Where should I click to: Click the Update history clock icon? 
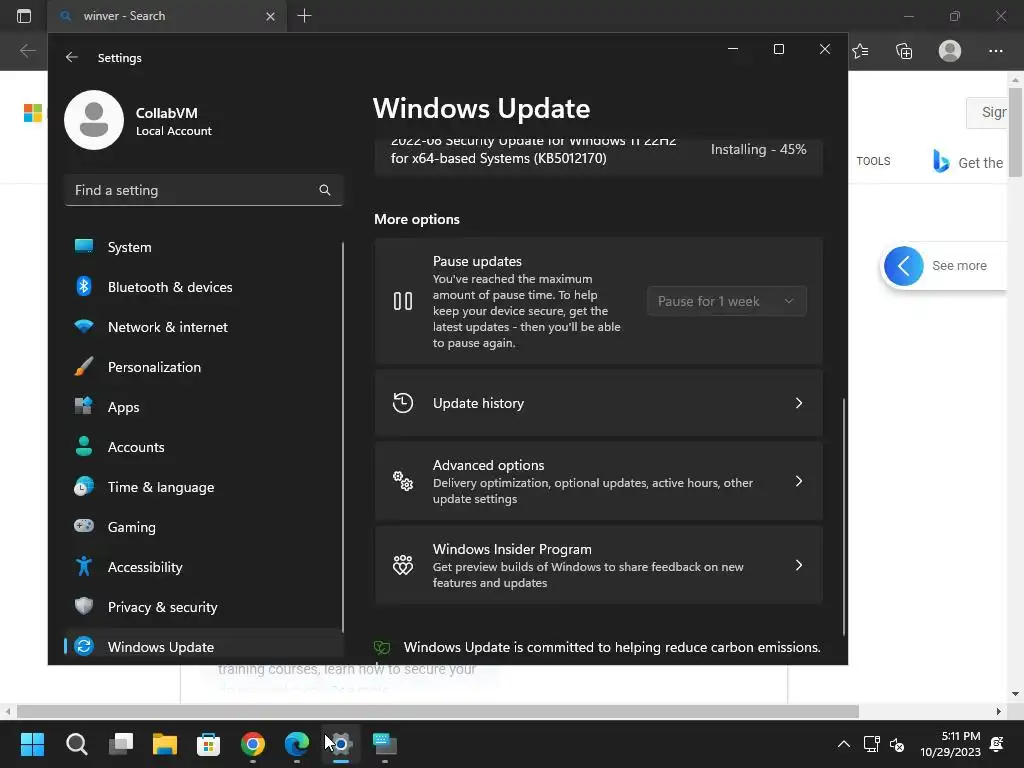[x=403, y=403]
